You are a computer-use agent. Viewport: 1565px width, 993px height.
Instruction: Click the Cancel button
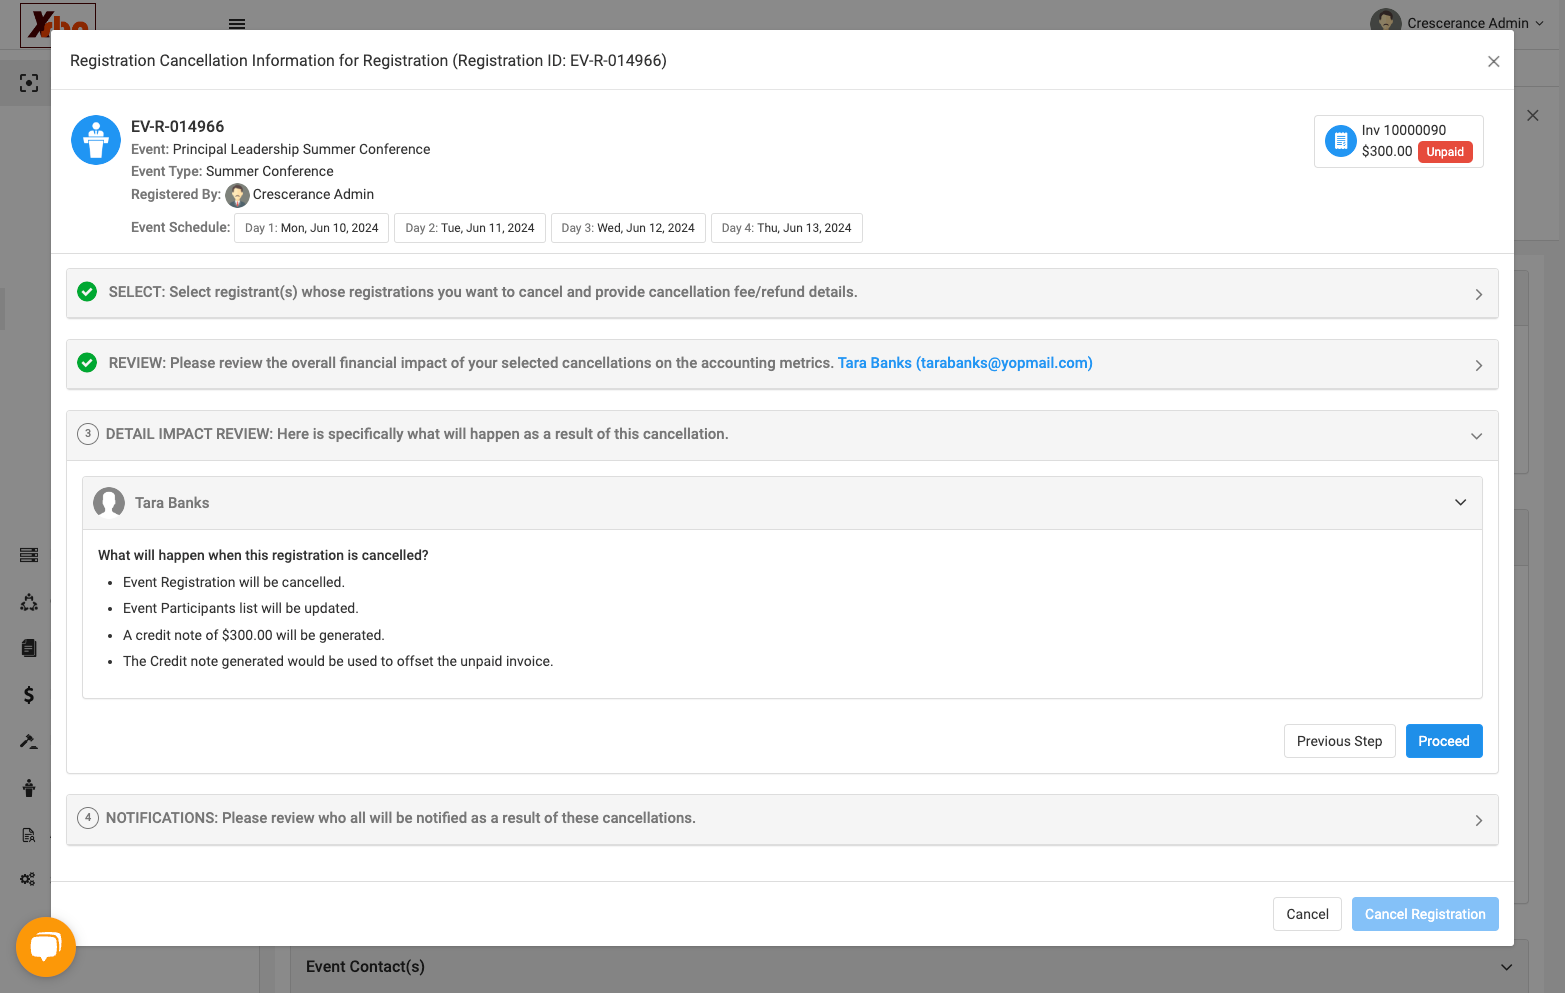[x=1307, y=914]
